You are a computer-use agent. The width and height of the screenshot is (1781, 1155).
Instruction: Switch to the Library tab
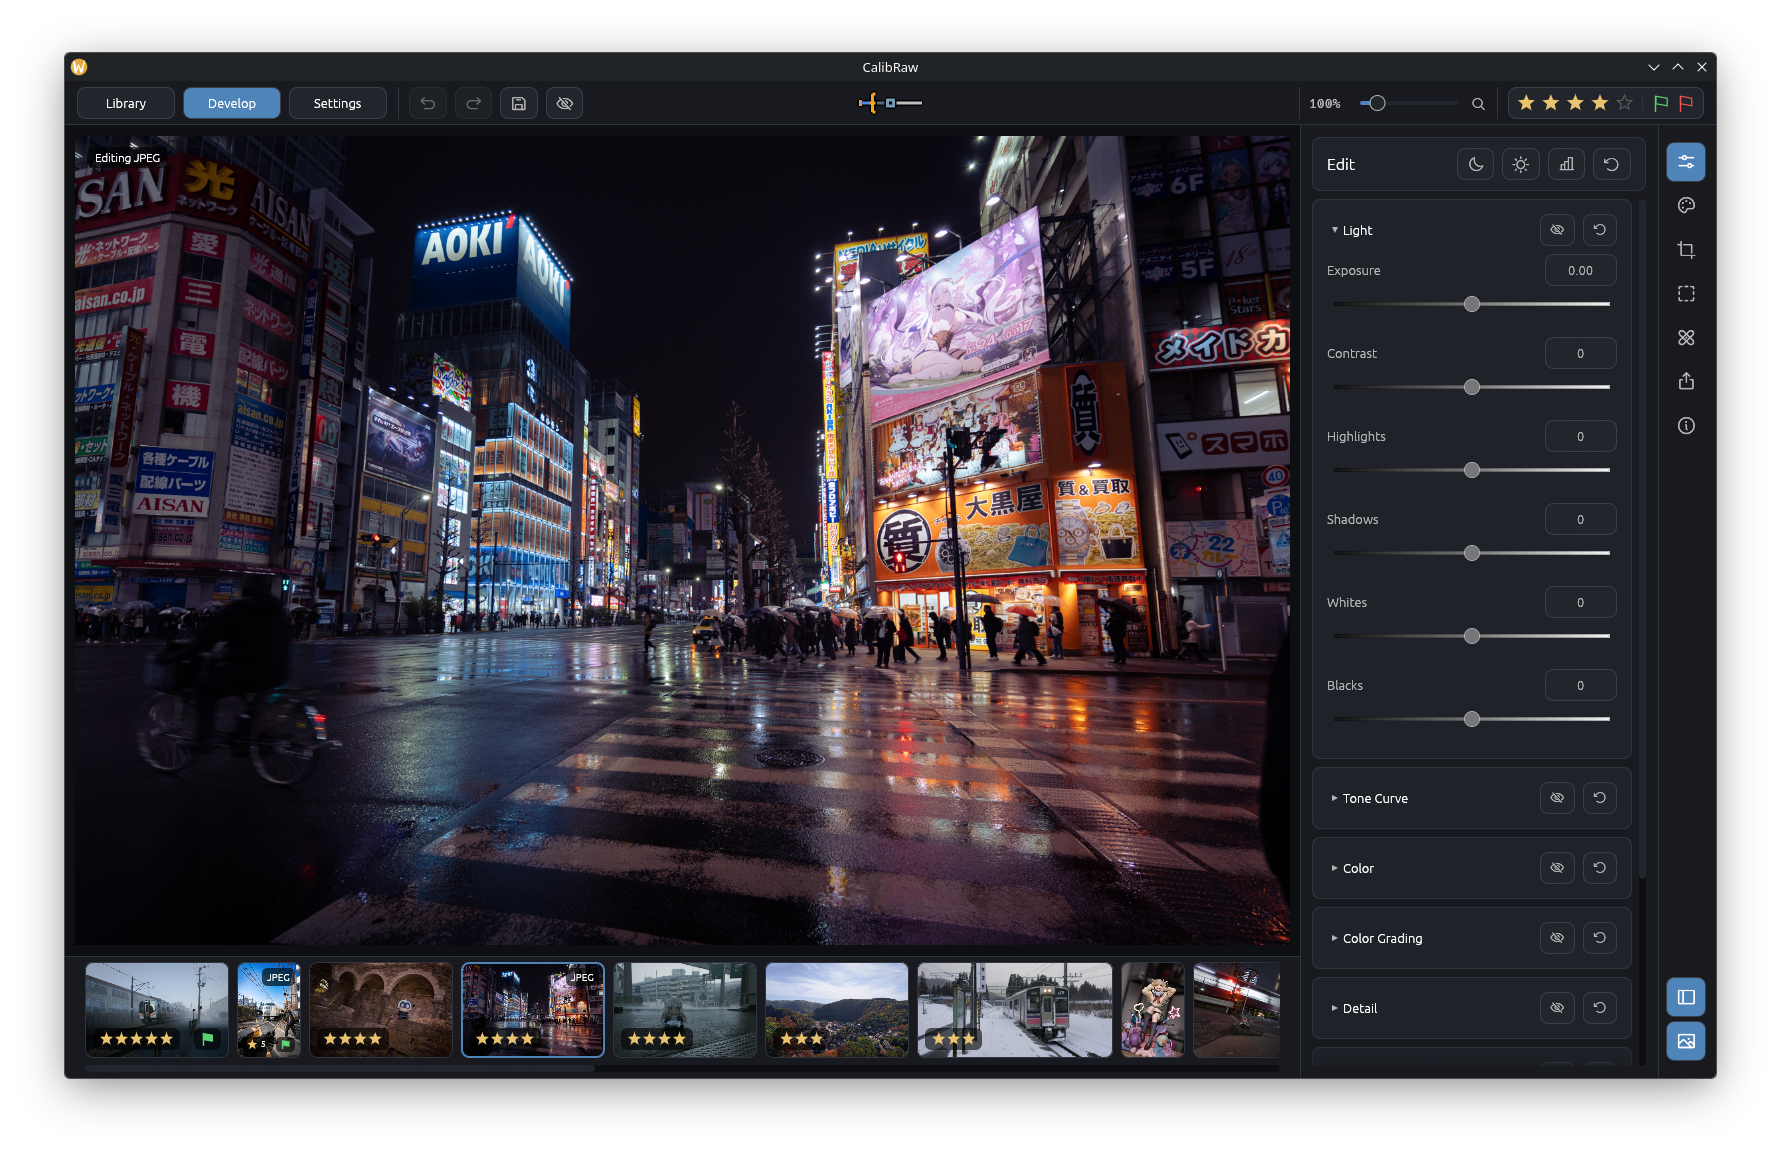coord(126,103)
